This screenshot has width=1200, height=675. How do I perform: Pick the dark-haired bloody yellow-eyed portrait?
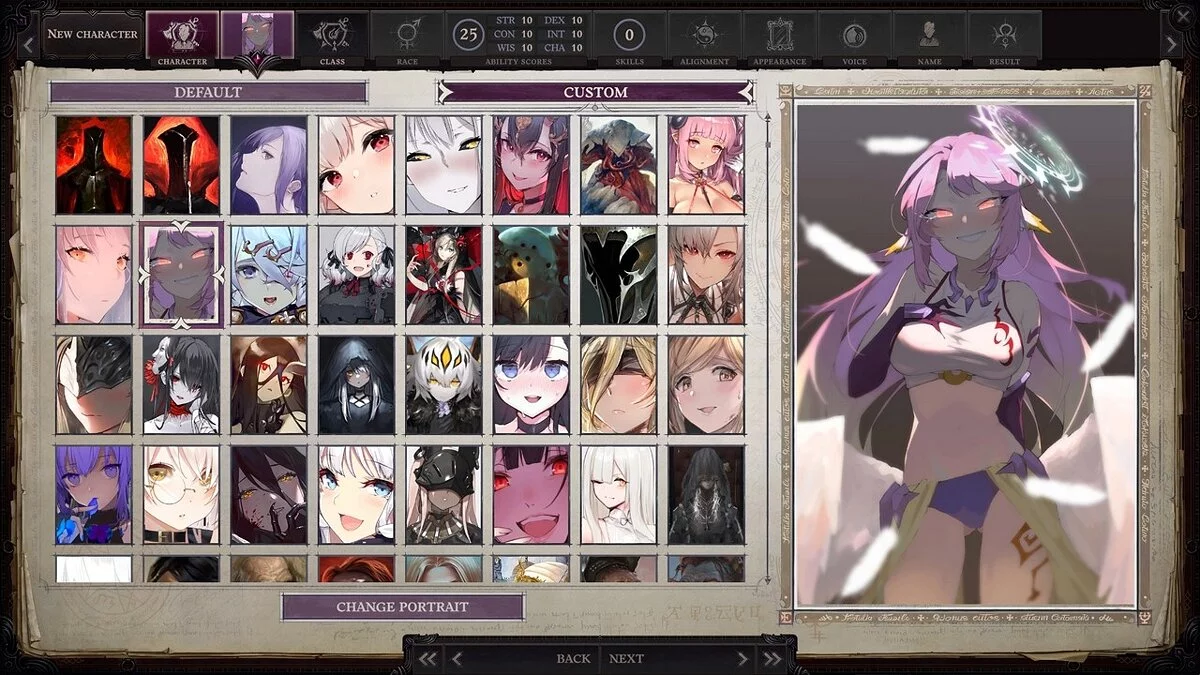269,495
